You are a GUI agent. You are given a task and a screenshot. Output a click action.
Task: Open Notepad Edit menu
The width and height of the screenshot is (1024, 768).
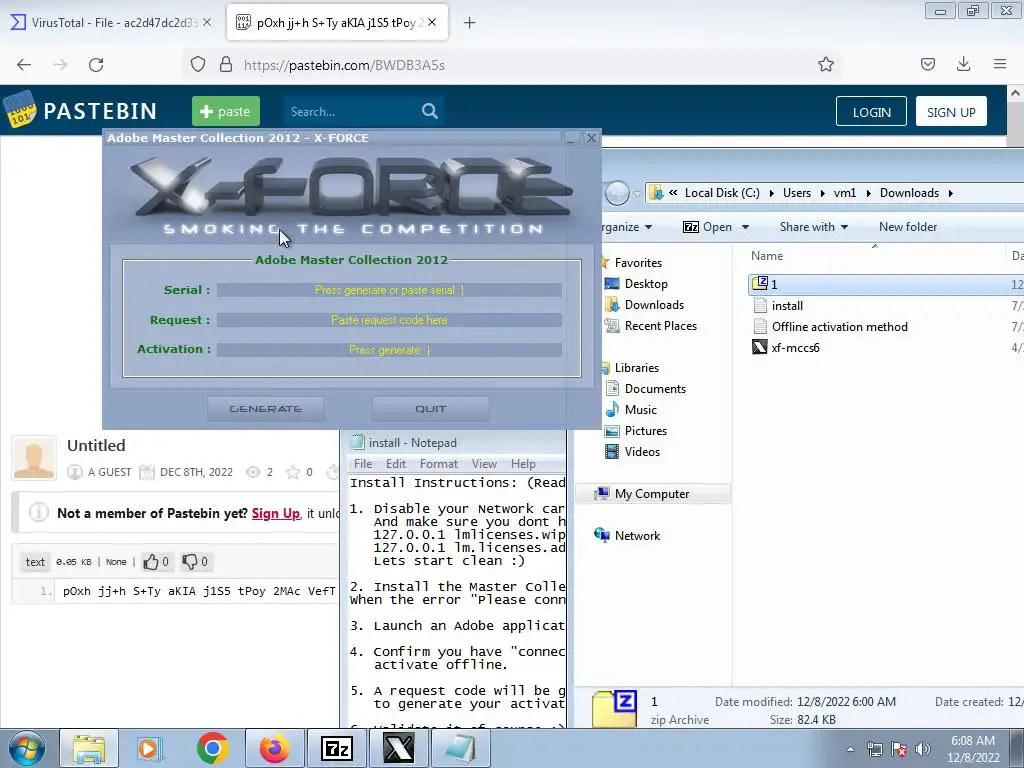tap(396, 464)
